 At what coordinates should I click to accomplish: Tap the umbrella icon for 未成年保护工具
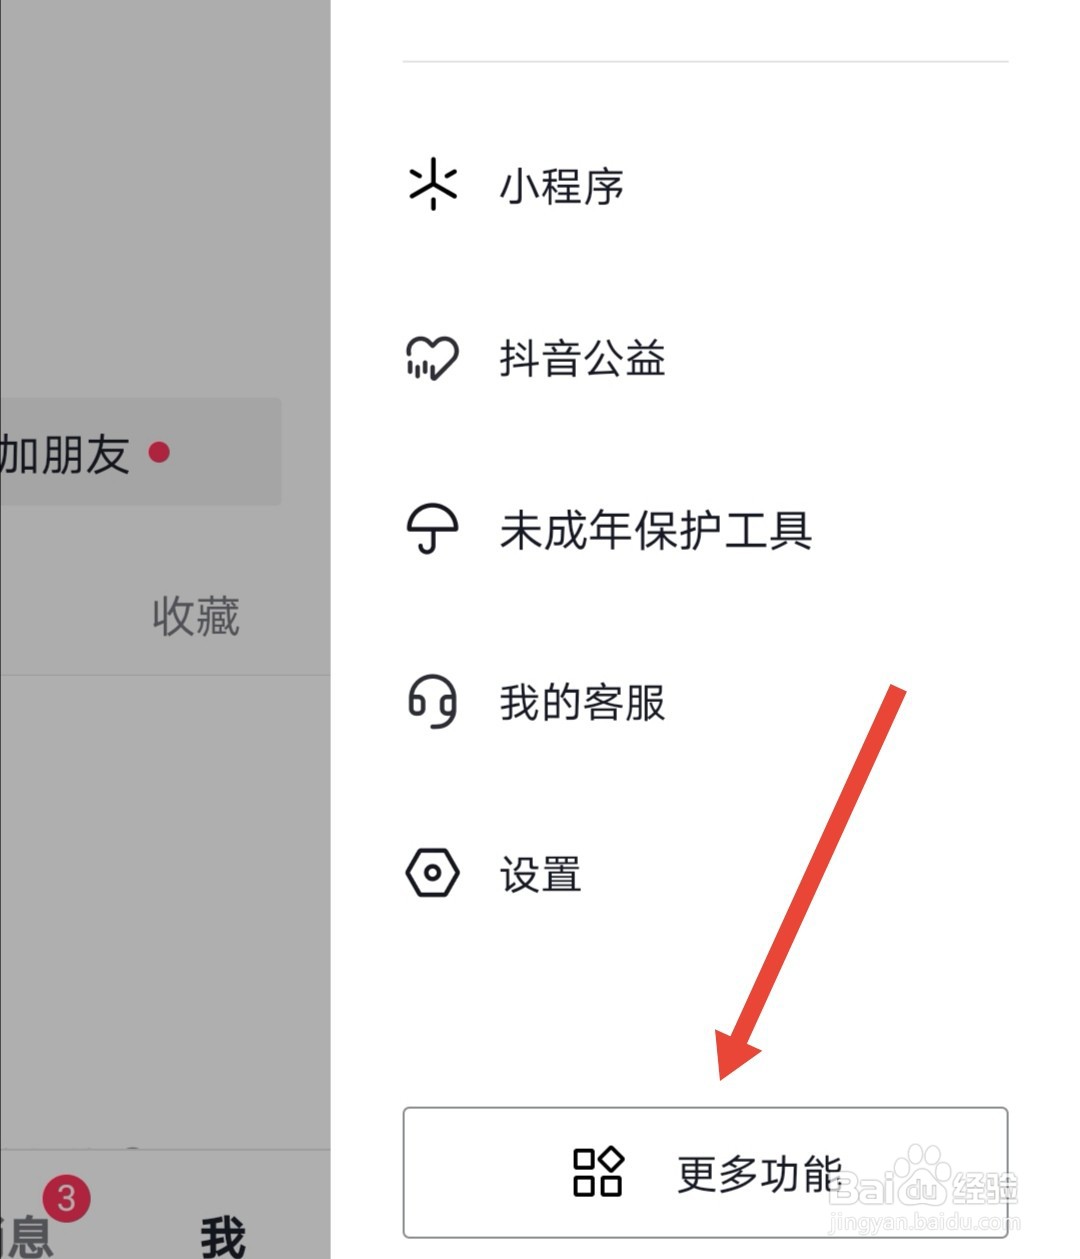432,529
